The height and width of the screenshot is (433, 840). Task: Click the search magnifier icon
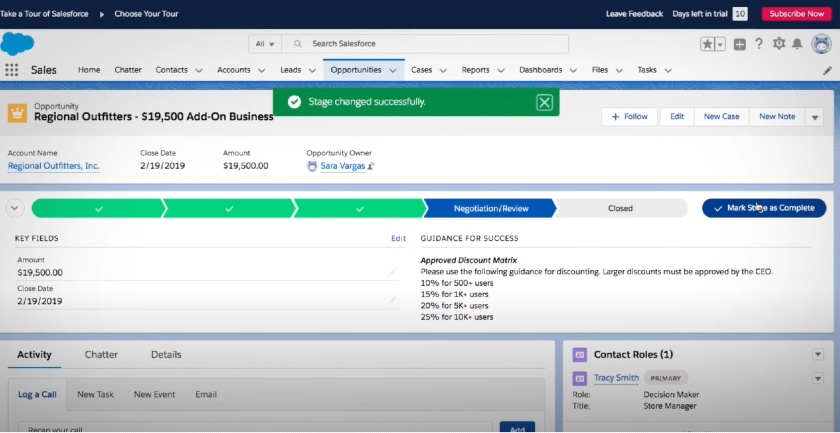point(298,44)
